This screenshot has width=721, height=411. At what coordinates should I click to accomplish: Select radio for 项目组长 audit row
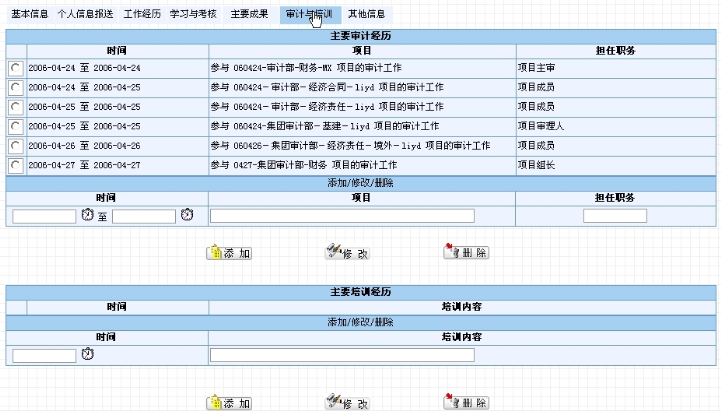coord(15,165)
